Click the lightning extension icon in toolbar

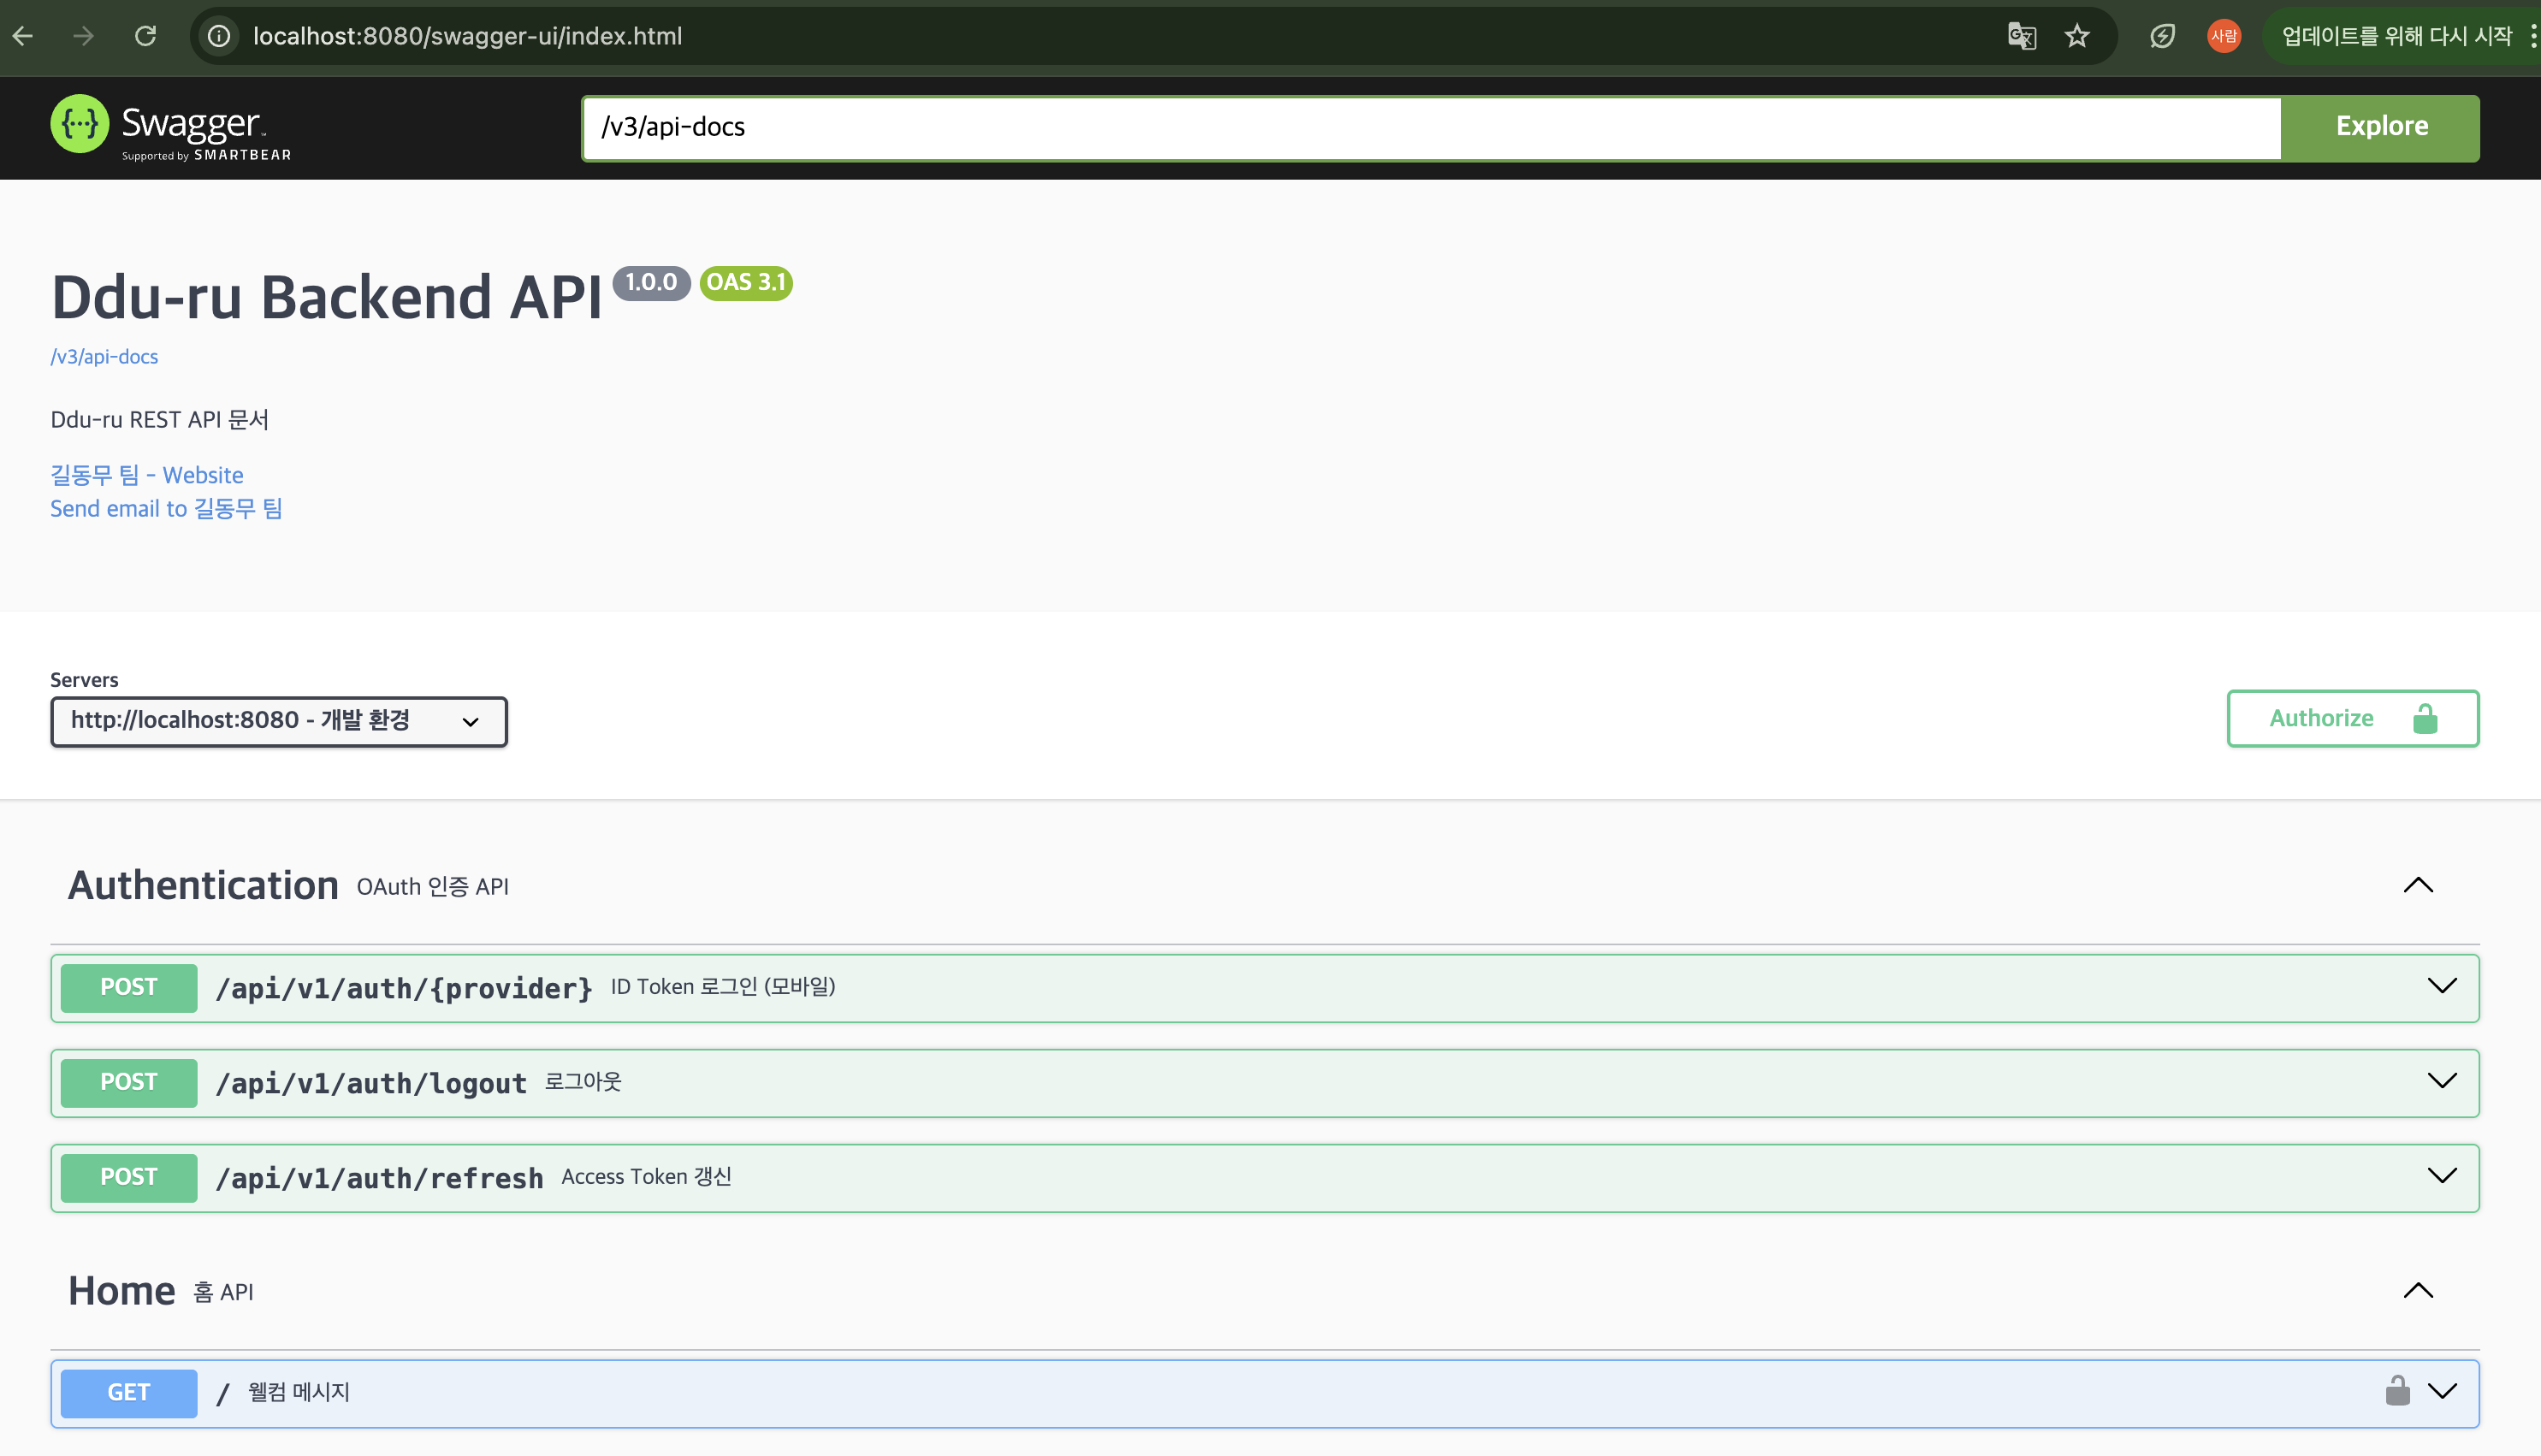point(2162,36)
